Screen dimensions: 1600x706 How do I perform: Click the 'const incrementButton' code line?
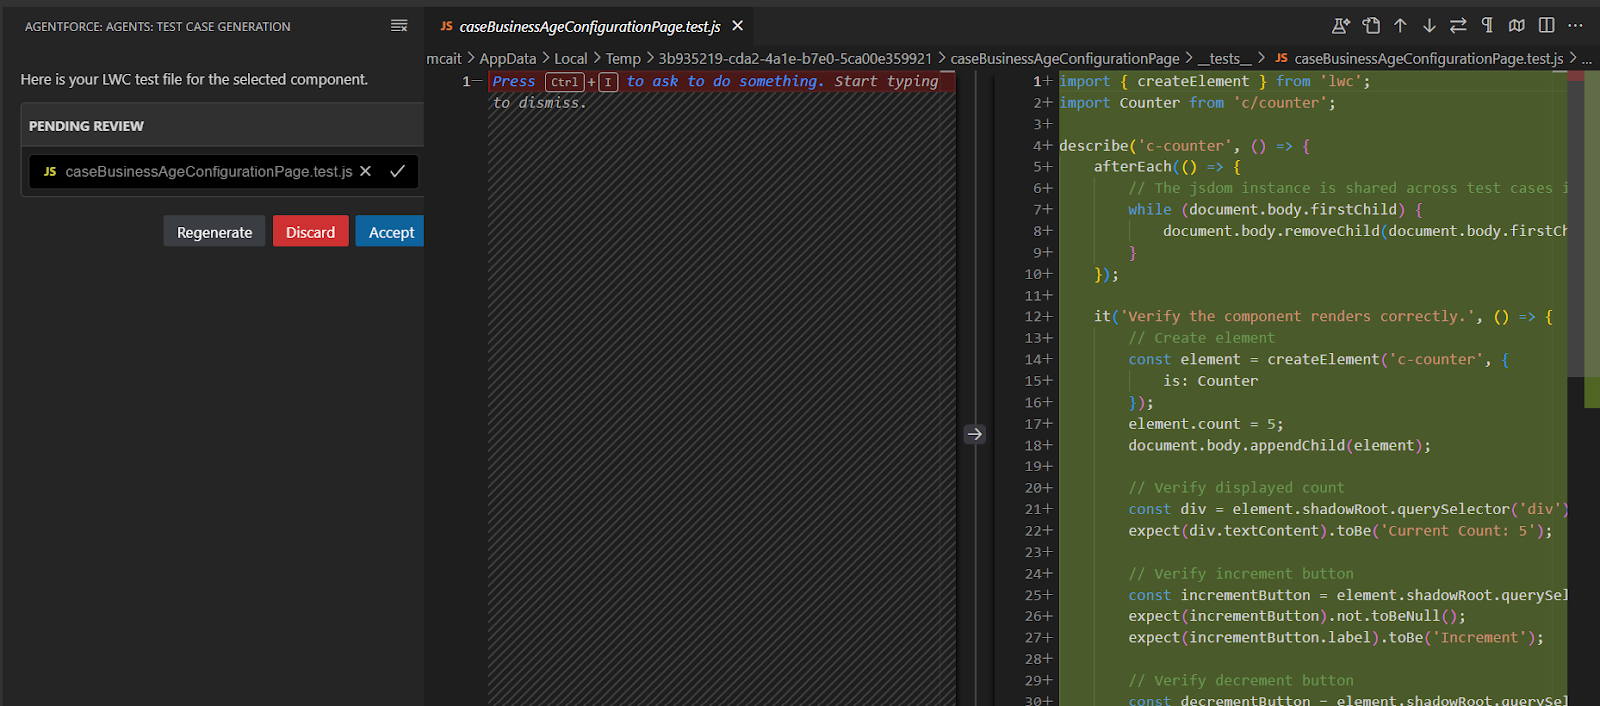coord(1348,595)
